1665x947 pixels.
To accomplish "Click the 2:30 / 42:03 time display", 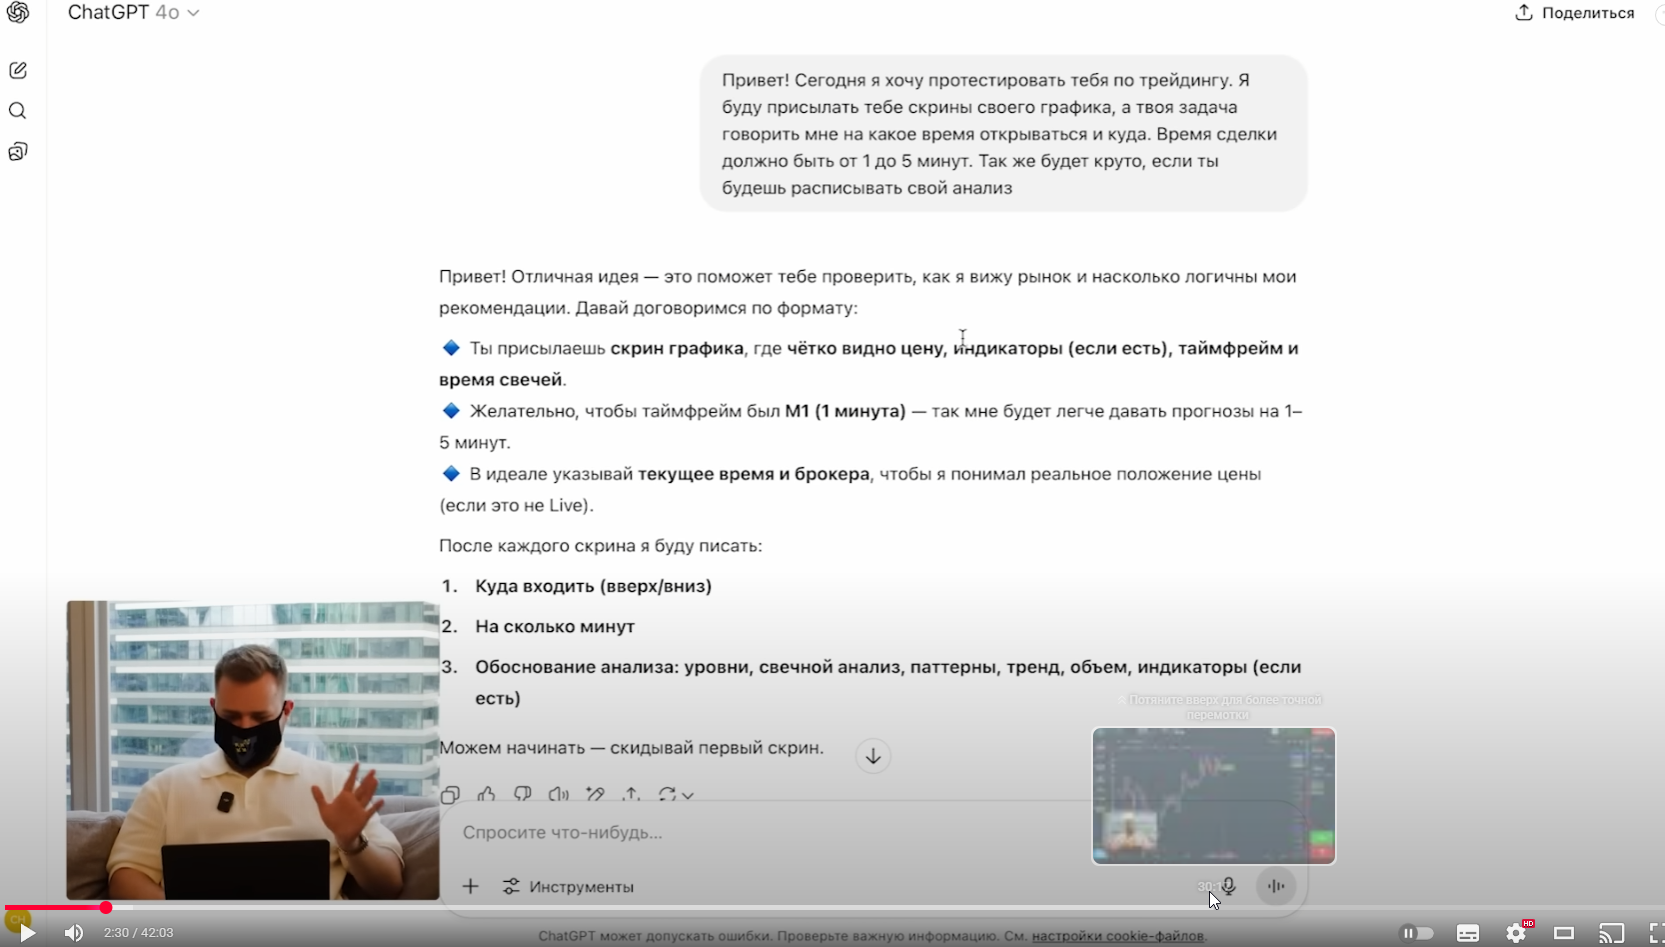I will [x=138, y=933].
